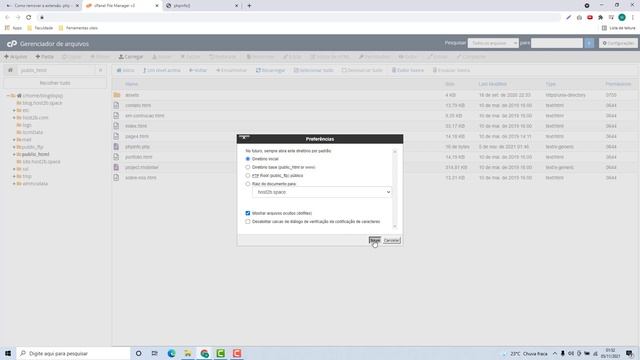Click Selecionar tudo button
This screenshot has height=360, width=640.
(x=313, y=70)
